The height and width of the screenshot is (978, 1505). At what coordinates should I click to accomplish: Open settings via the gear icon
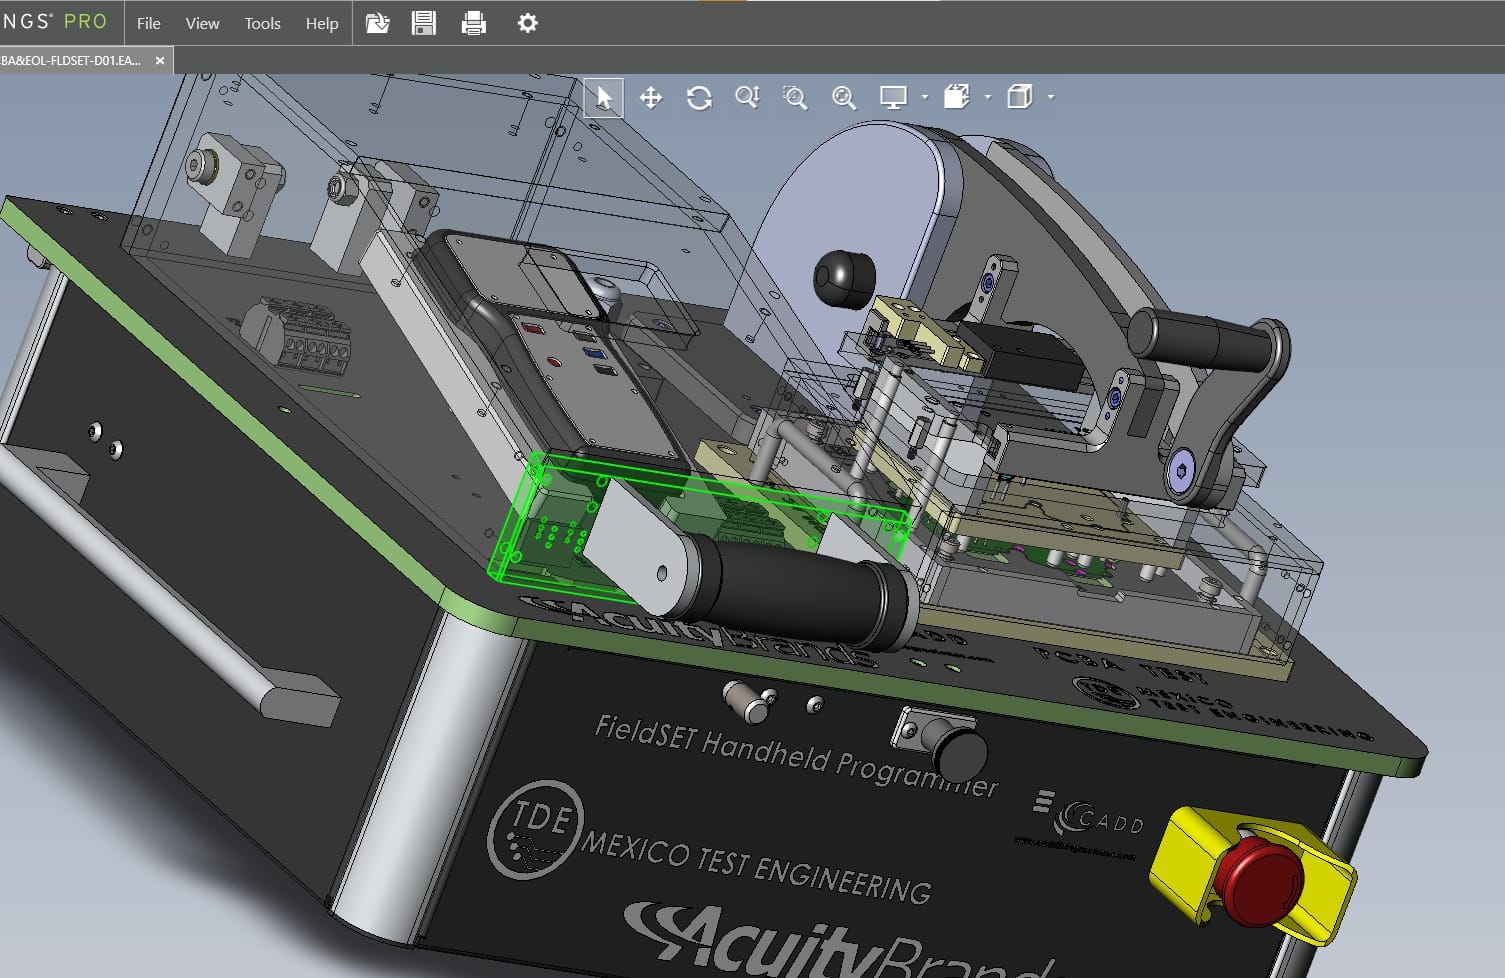coord(528,23)
